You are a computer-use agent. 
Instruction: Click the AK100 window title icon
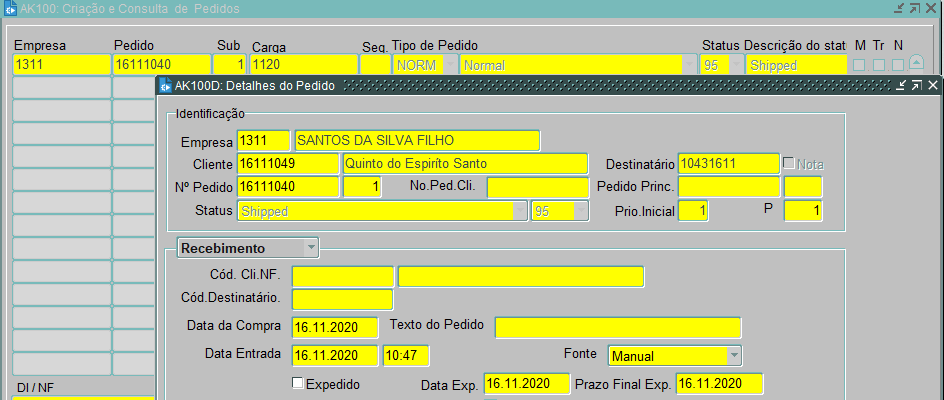[x=10, y=8]
